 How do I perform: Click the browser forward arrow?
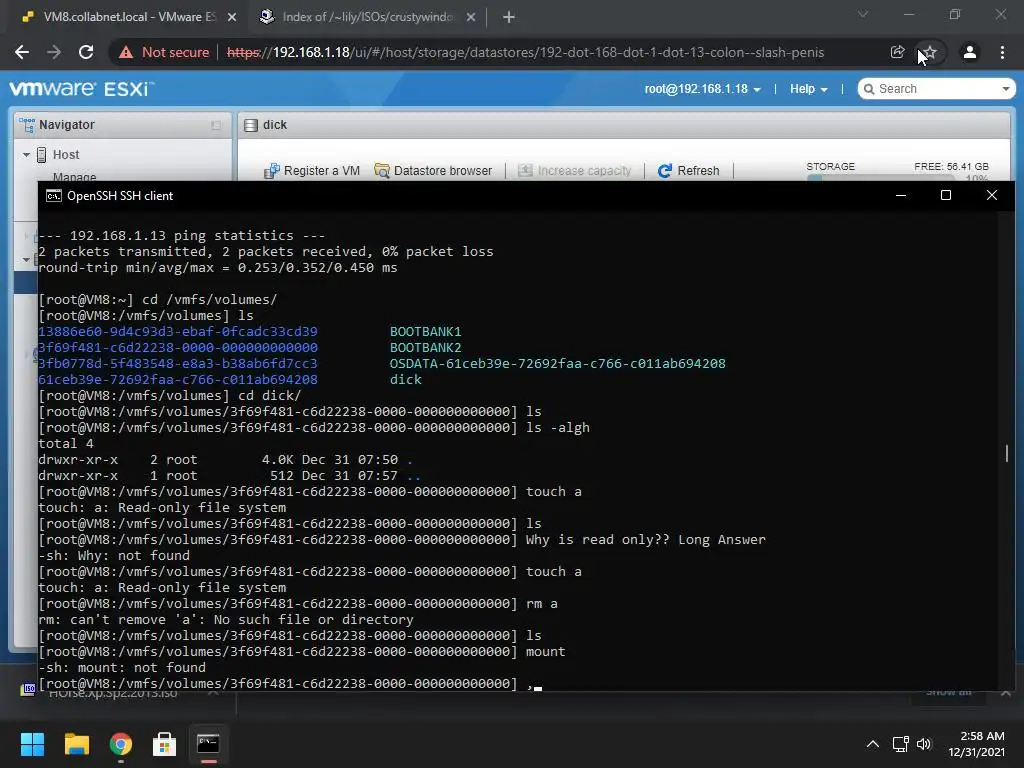pyautogui.click(x=54, y=52)
